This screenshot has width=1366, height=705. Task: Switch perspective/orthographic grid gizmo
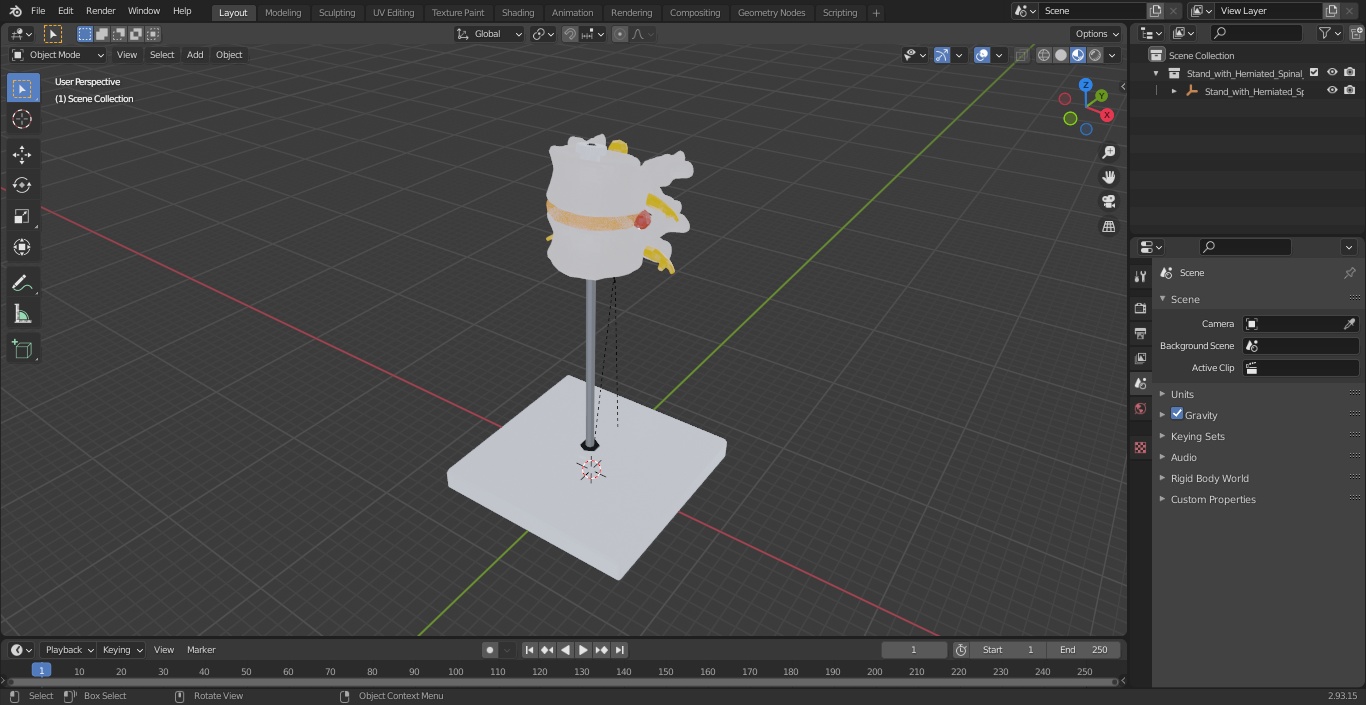coord(1108,227)
